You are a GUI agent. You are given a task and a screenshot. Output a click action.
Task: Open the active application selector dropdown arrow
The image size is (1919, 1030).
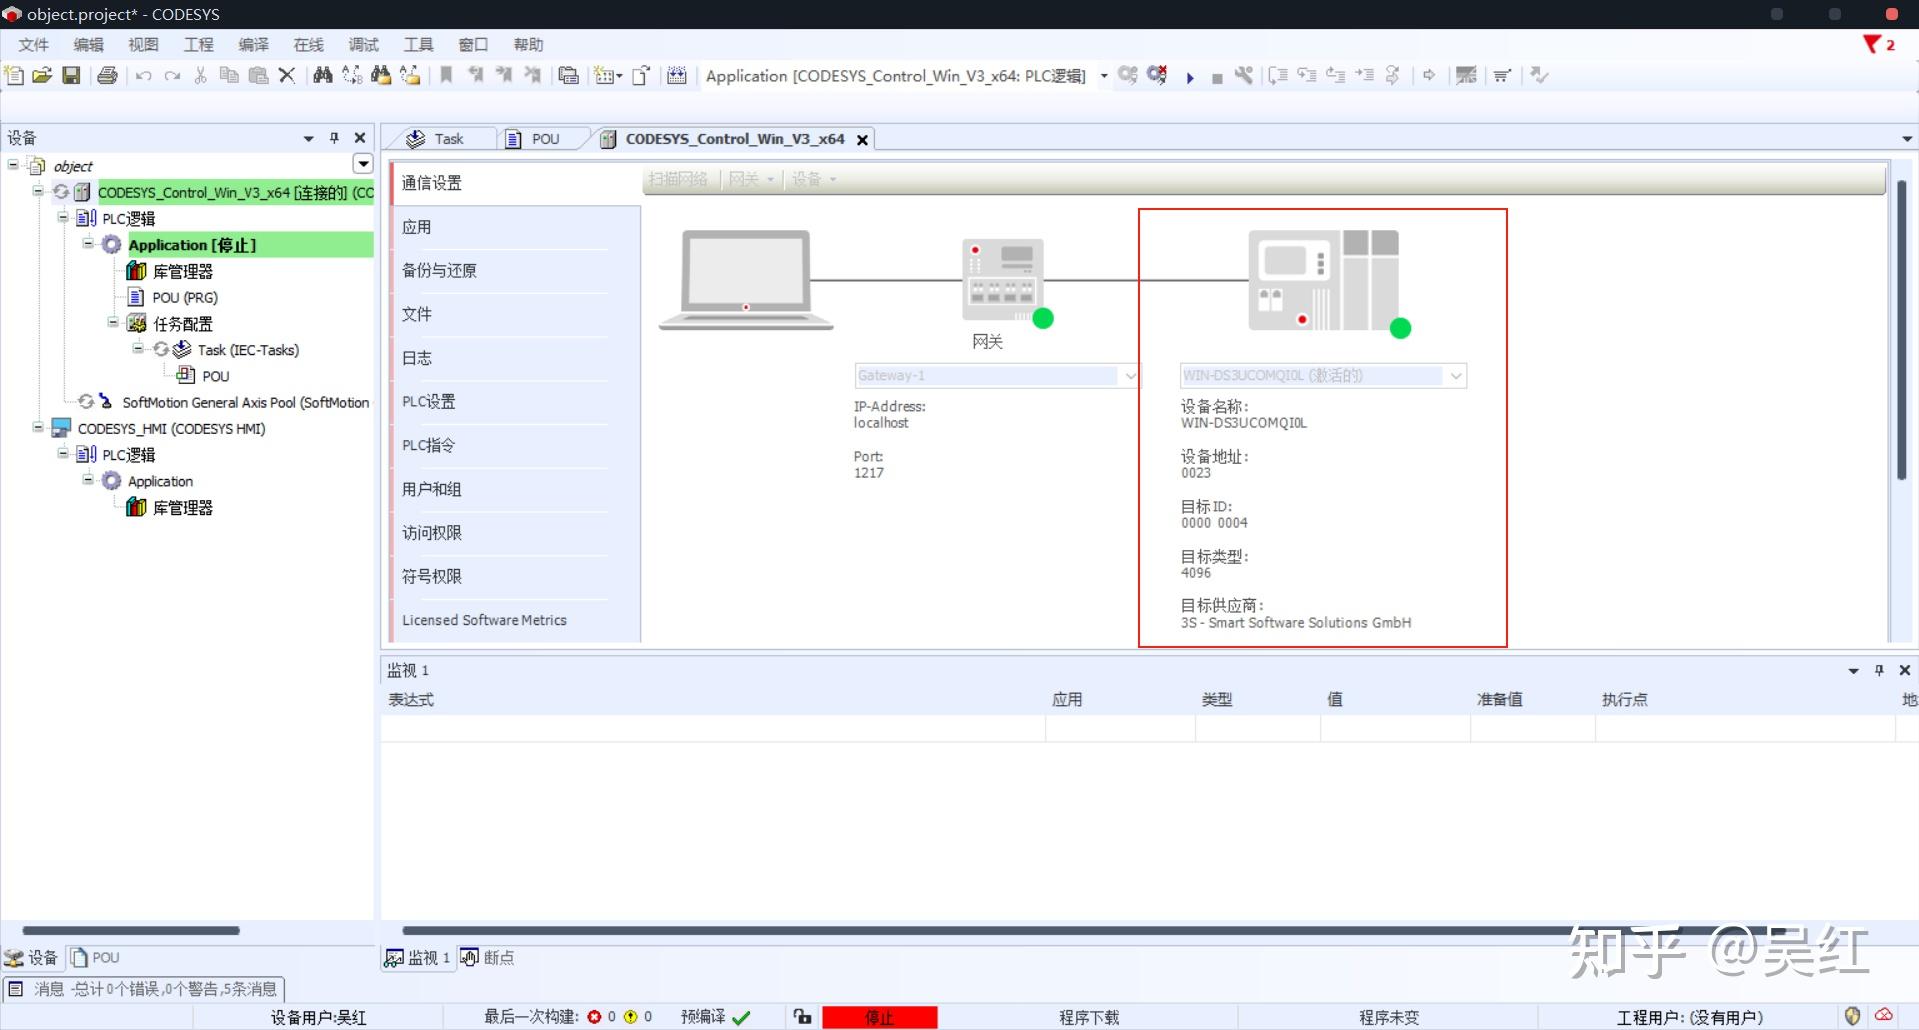[1104, 76]
